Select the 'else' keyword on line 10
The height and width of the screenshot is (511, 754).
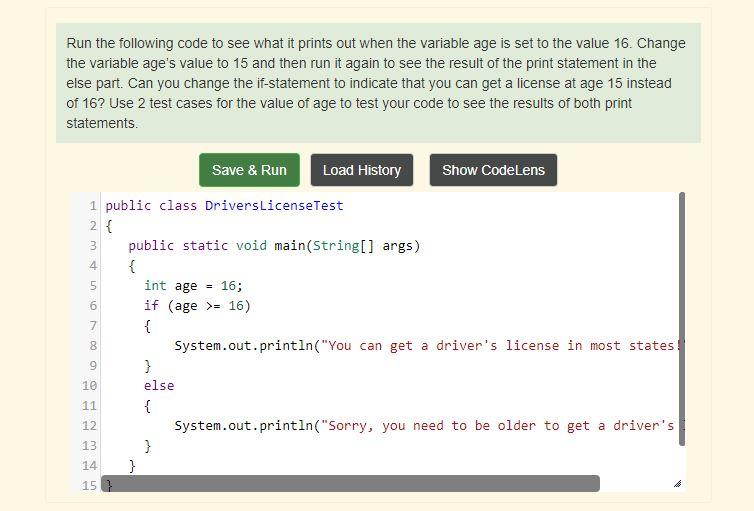159,386
